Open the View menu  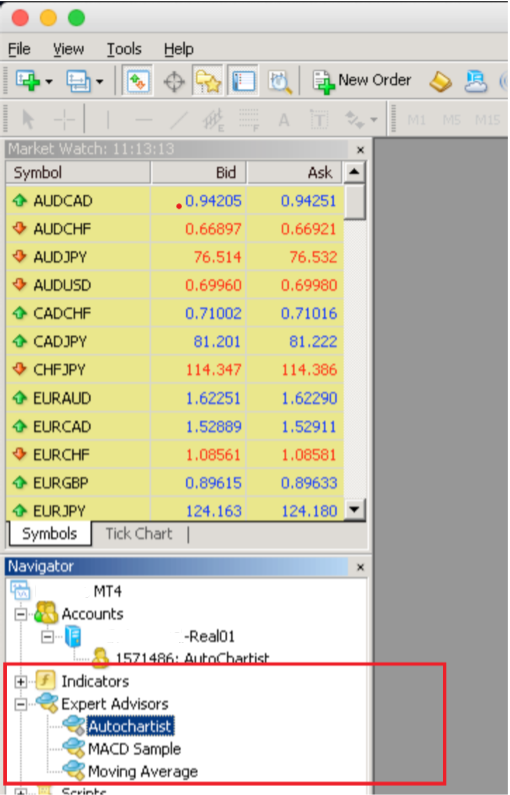68,49
